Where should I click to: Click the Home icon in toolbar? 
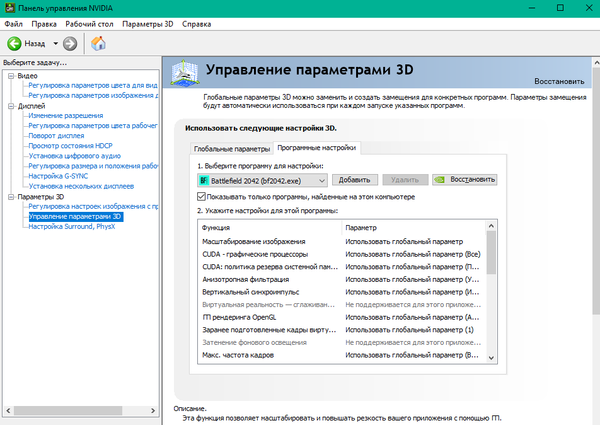click(98, 43)
